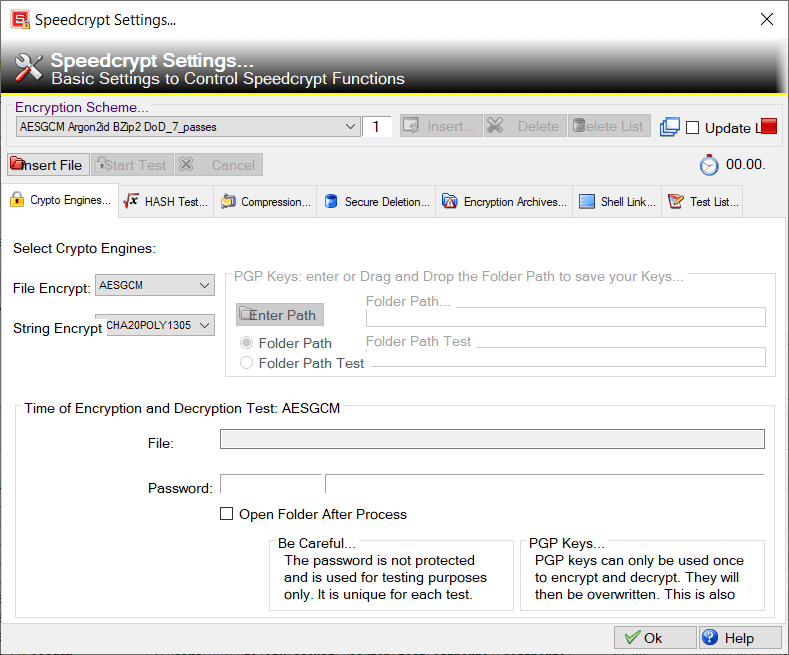Click the Enter Path button
Screen dimensions: 789x655
tap(280, 314)
